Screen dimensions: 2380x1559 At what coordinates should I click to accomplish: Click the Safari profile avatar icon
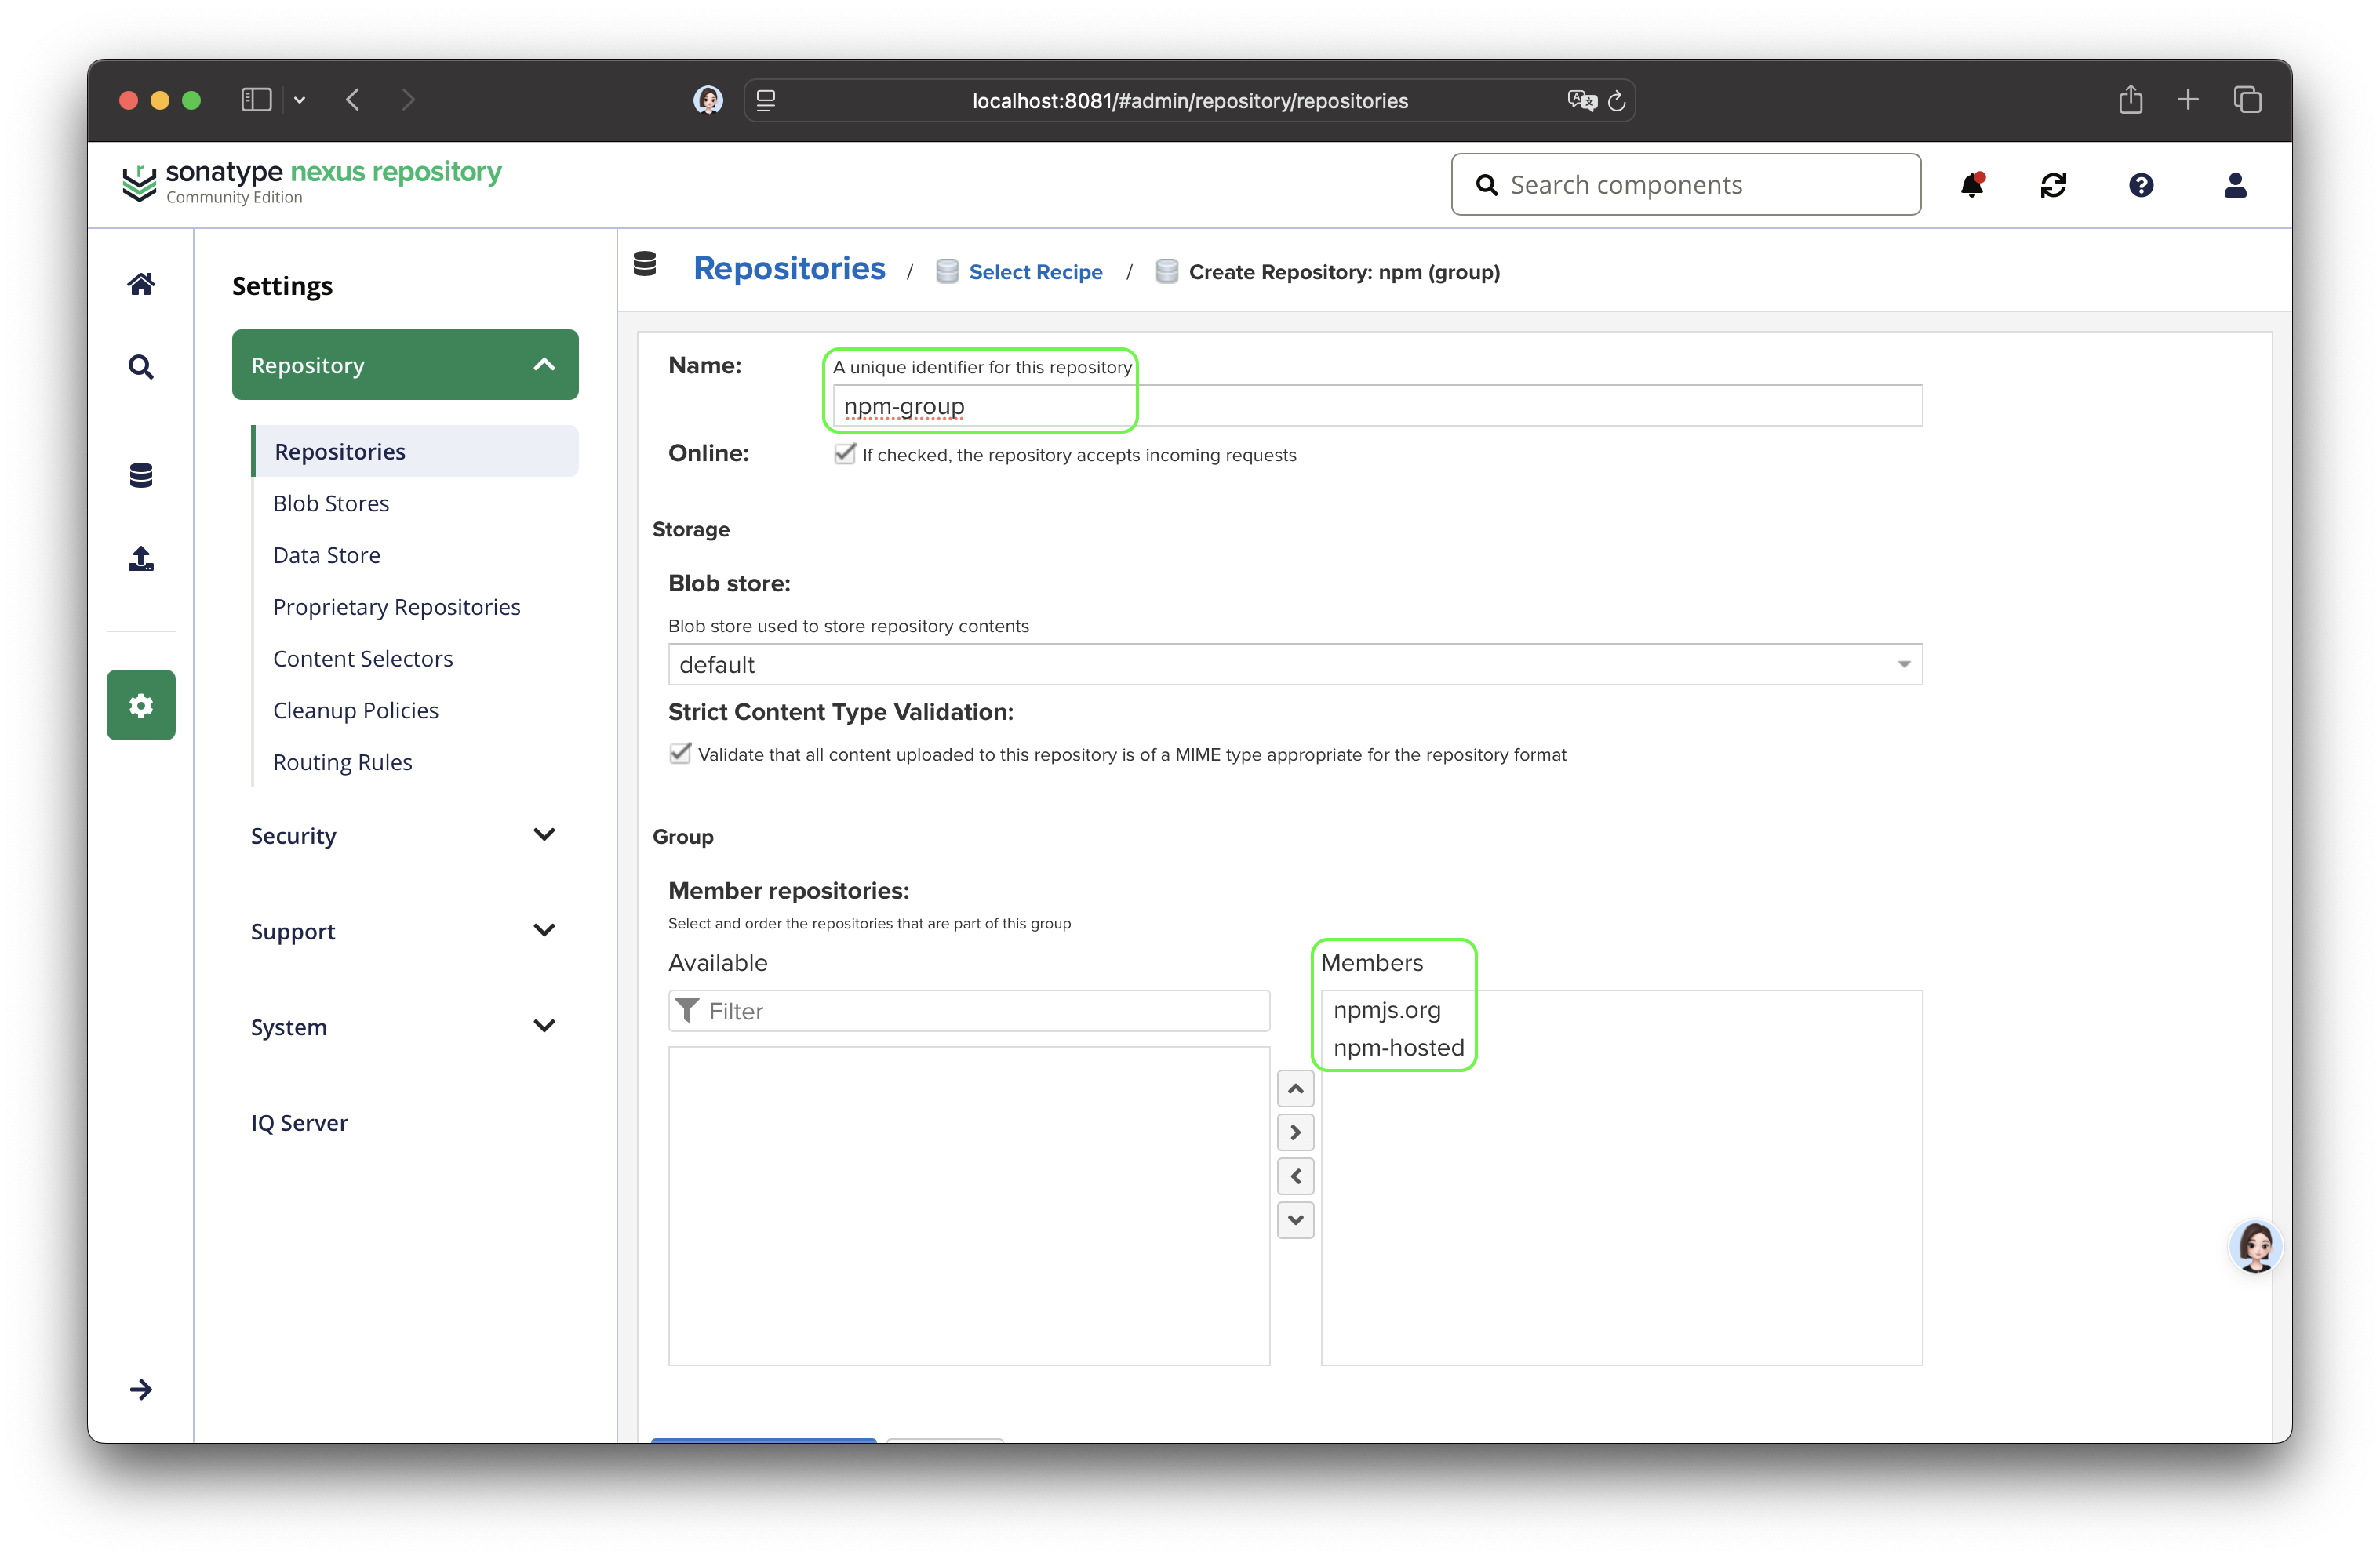(x=708, y=100)
